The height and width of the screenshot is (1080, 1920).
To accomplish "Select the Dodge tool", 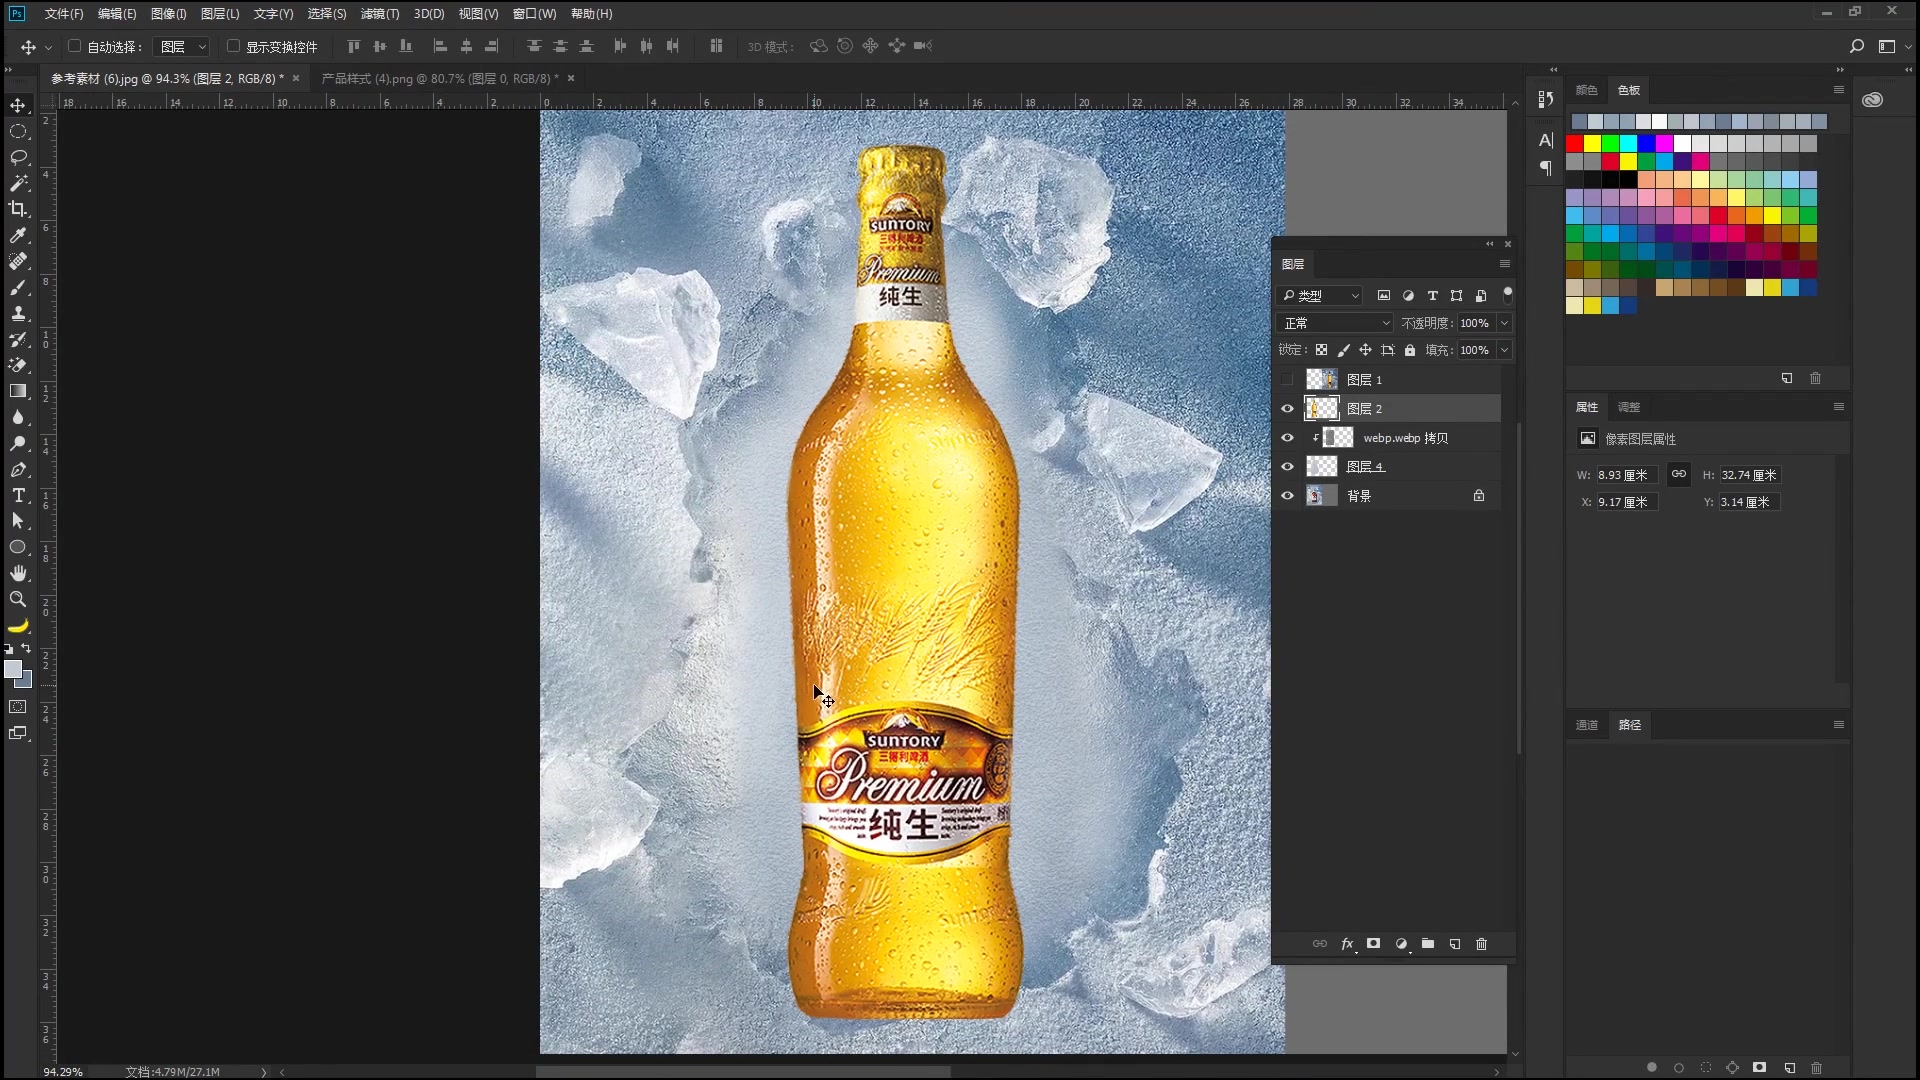I will [18, 443].
